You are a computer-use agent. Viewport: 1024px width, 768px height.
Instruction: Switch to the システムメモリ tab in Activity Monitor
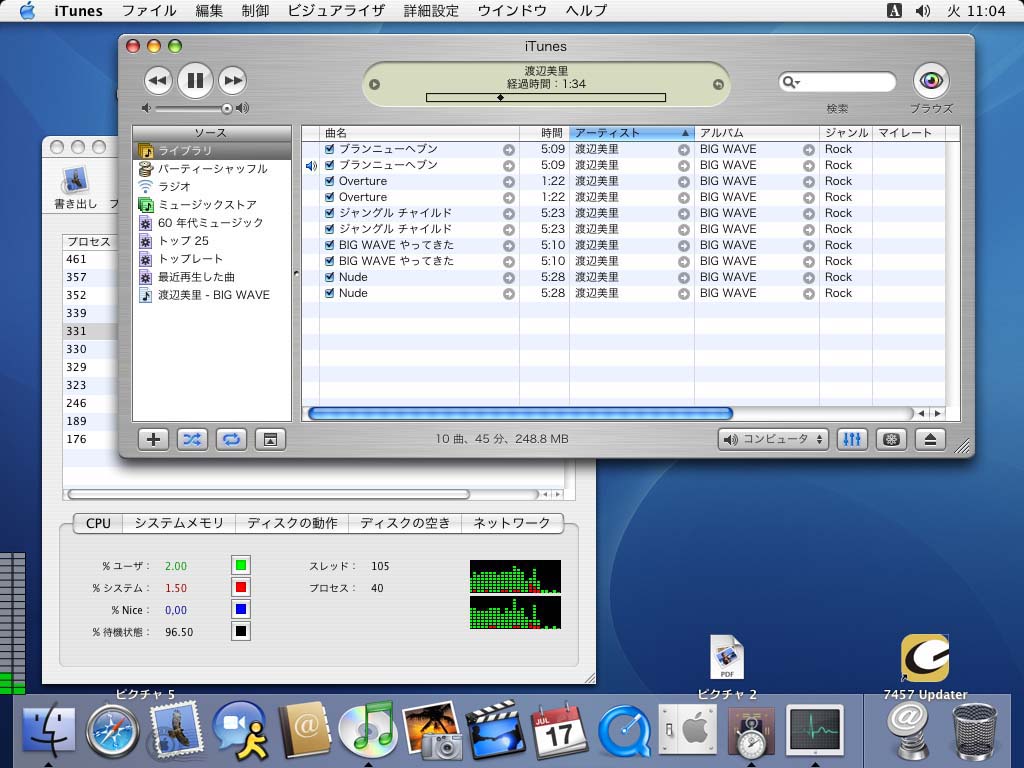pyautogui.click(x=179, y=523)
